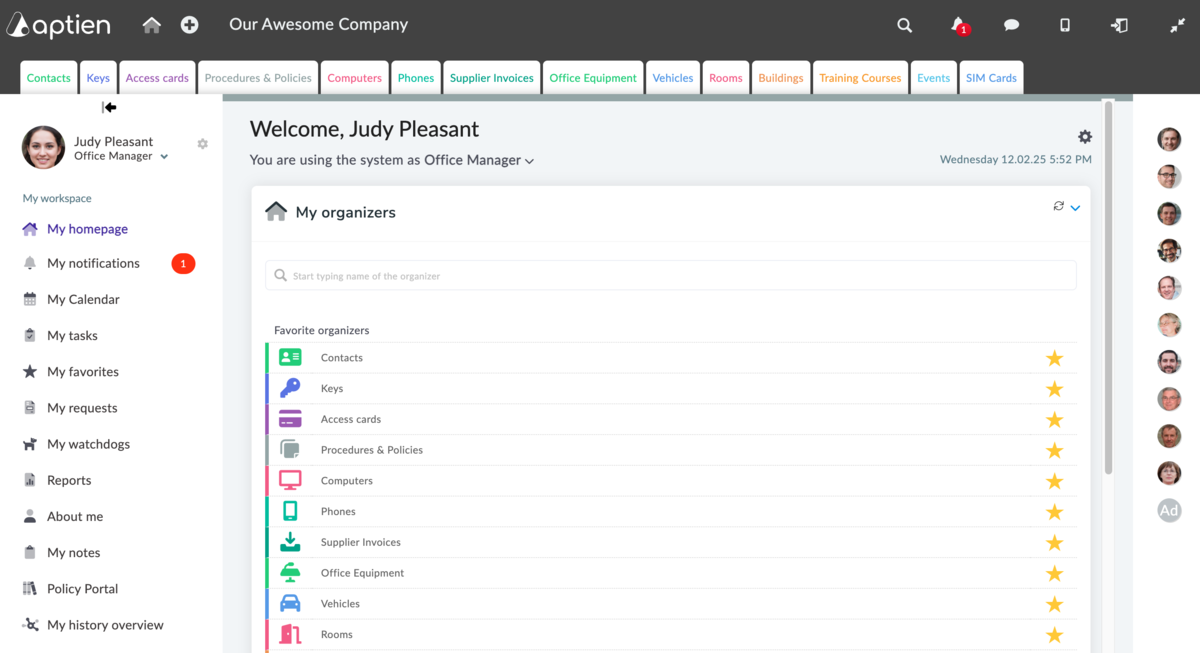Viewport: 1200px width, 653px height.
Task: Open the Events tab
Action: [x=933, y=78]
